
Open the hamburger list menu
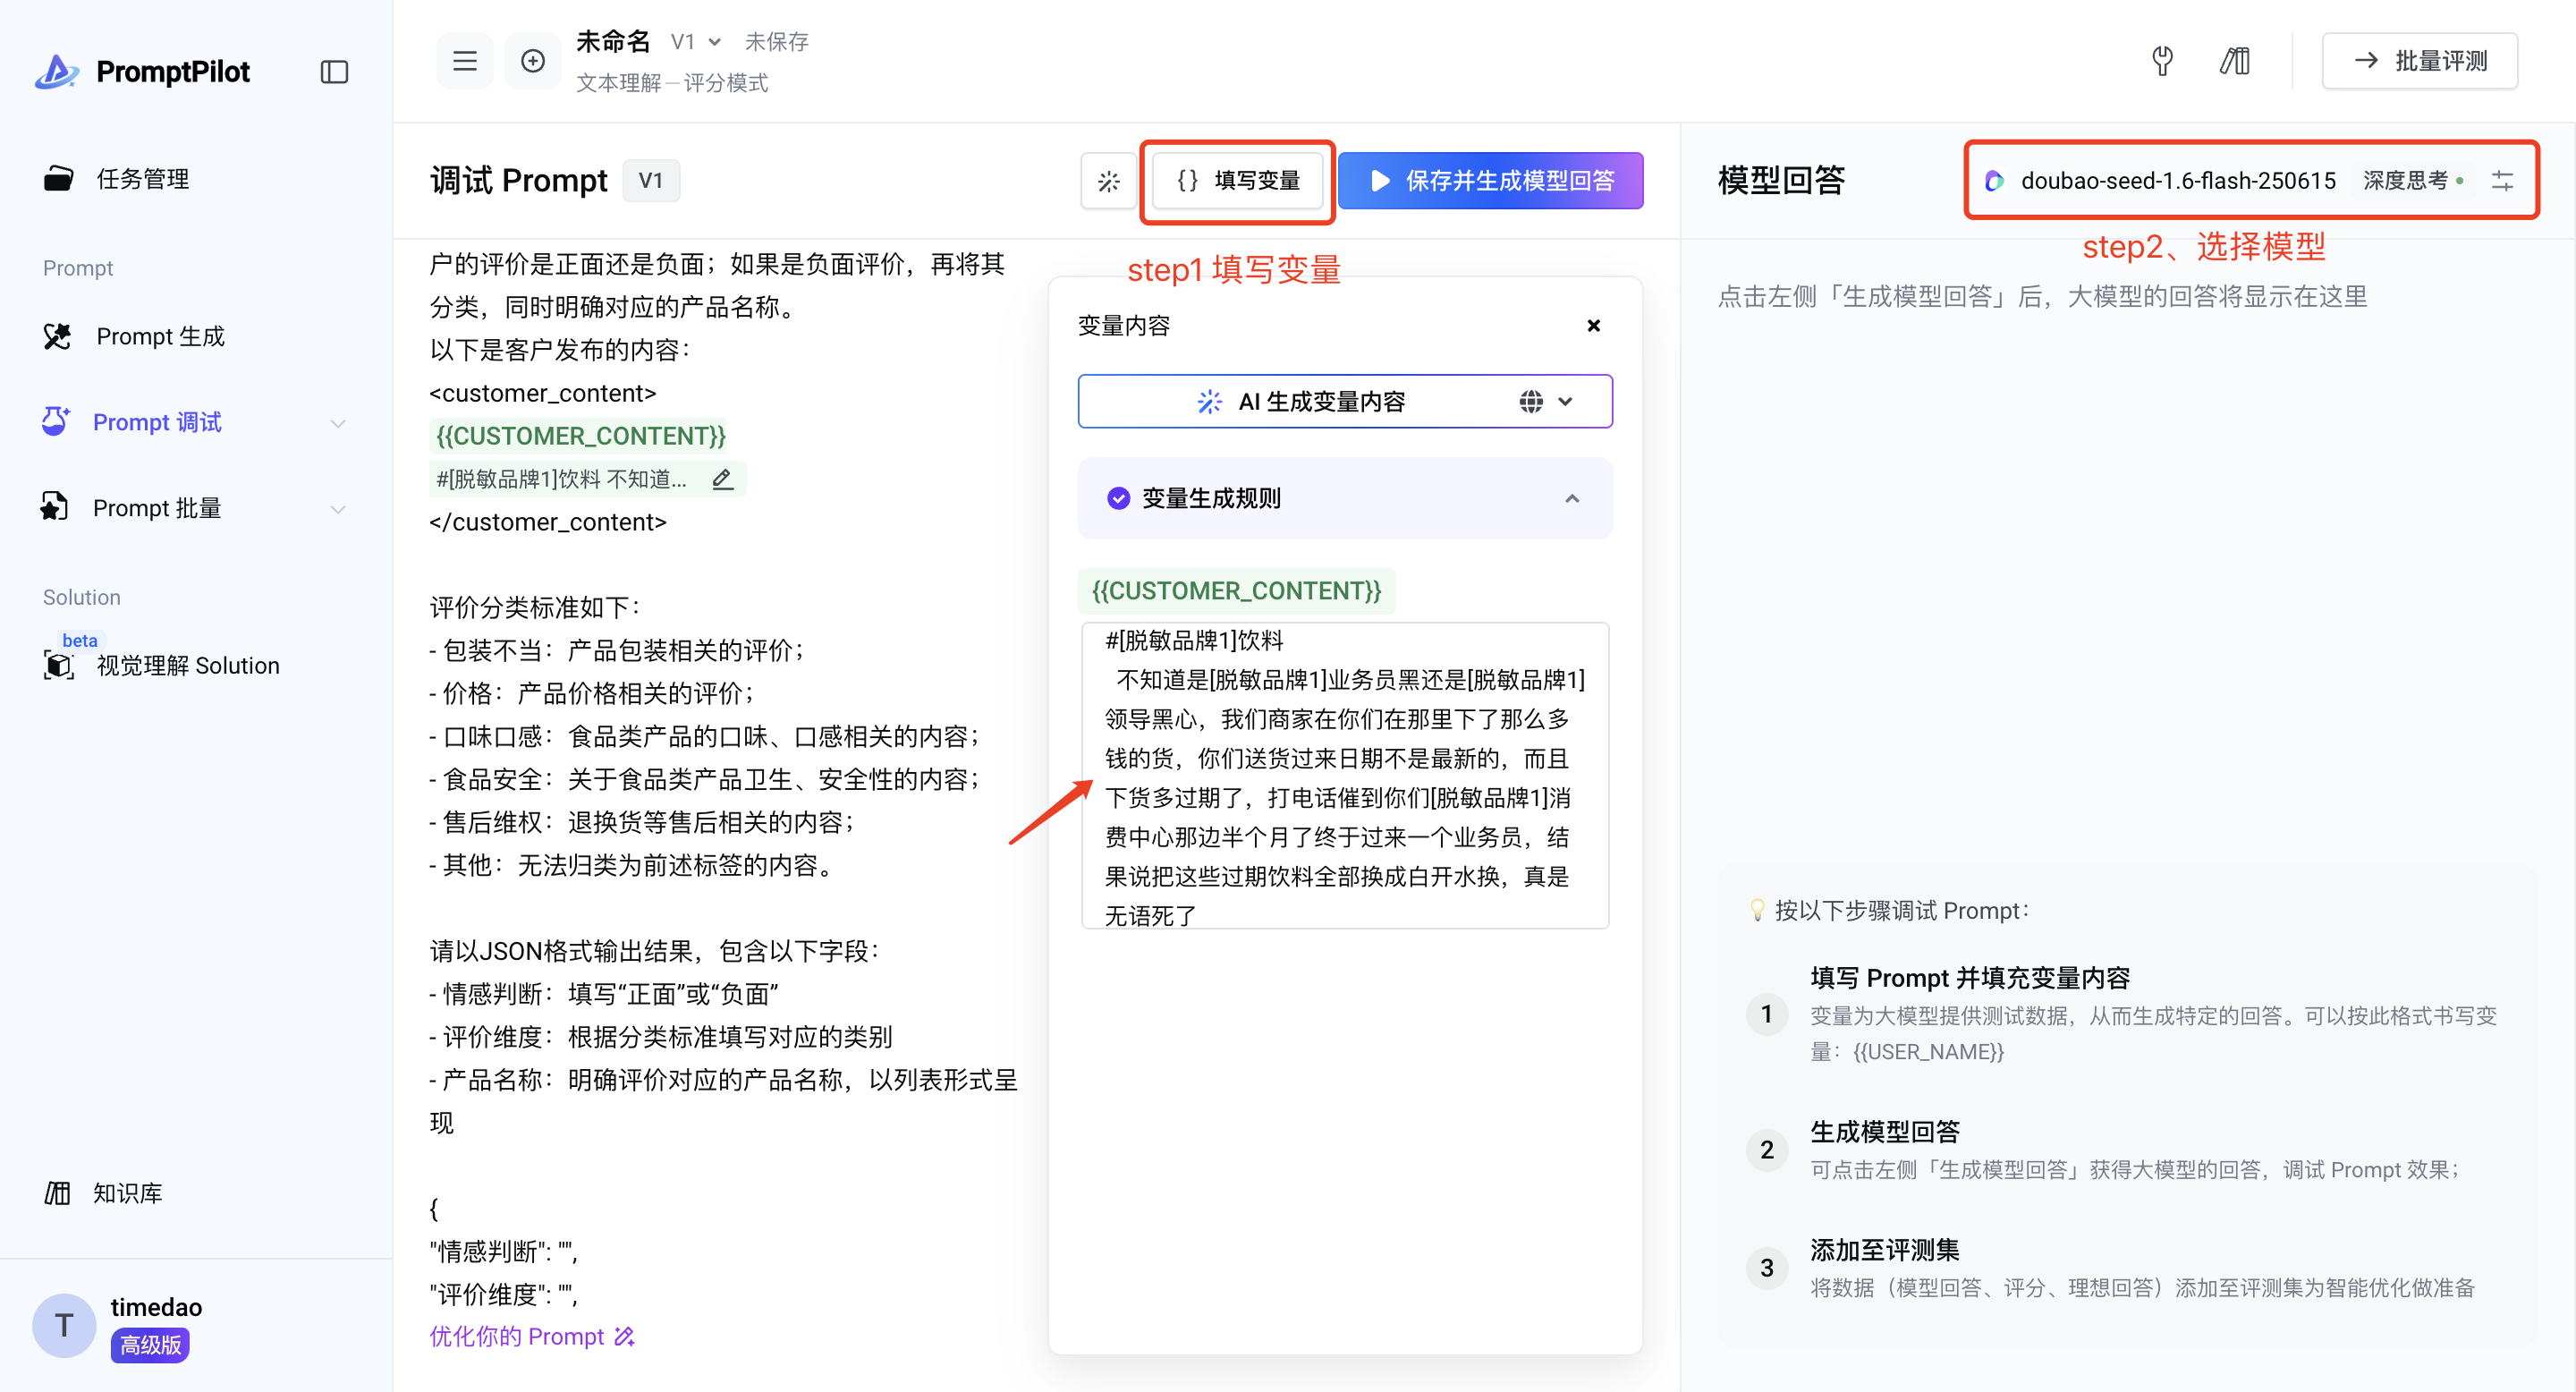point(464,61)
